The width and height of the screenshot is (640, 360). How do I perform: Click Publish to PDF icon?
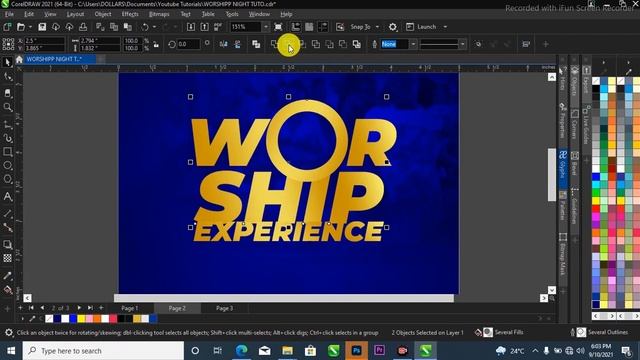click(218, 27)
